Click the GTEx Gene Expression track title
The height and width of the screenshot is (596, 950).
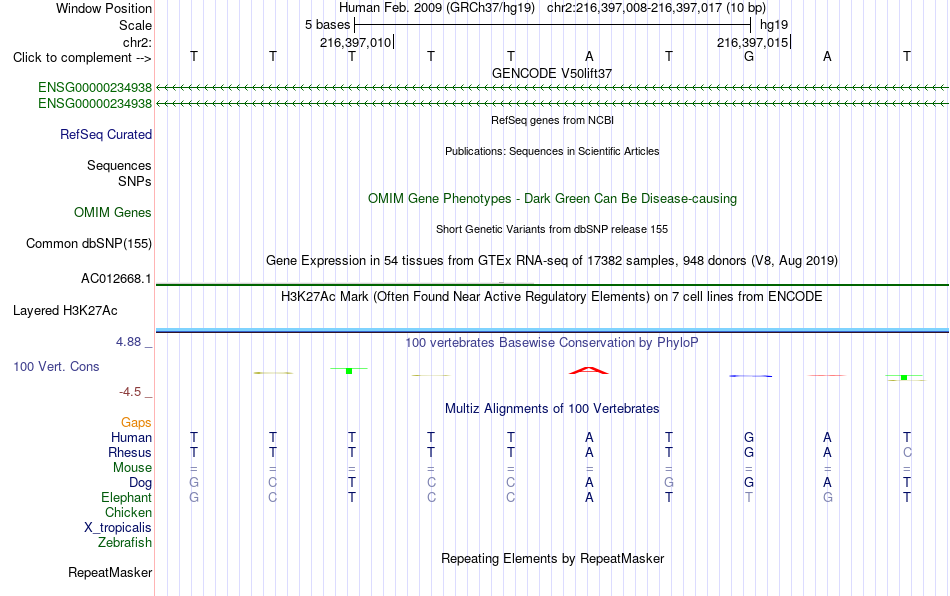[552, 260]
